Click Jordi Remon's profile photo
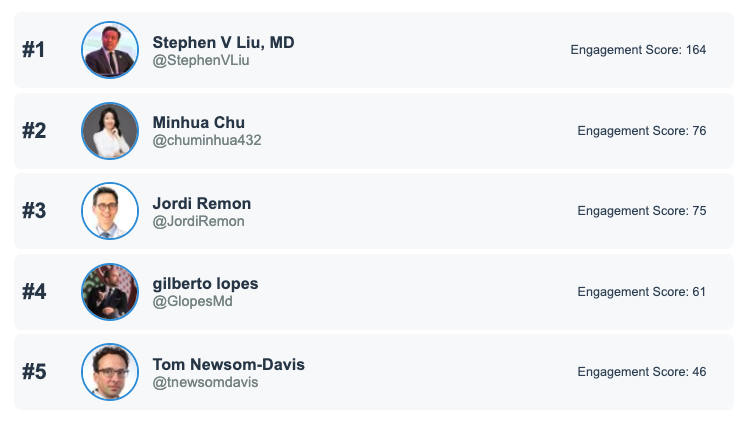Viewport: 756px width, 424px height. pyautogui.click(x=110, y=211)
